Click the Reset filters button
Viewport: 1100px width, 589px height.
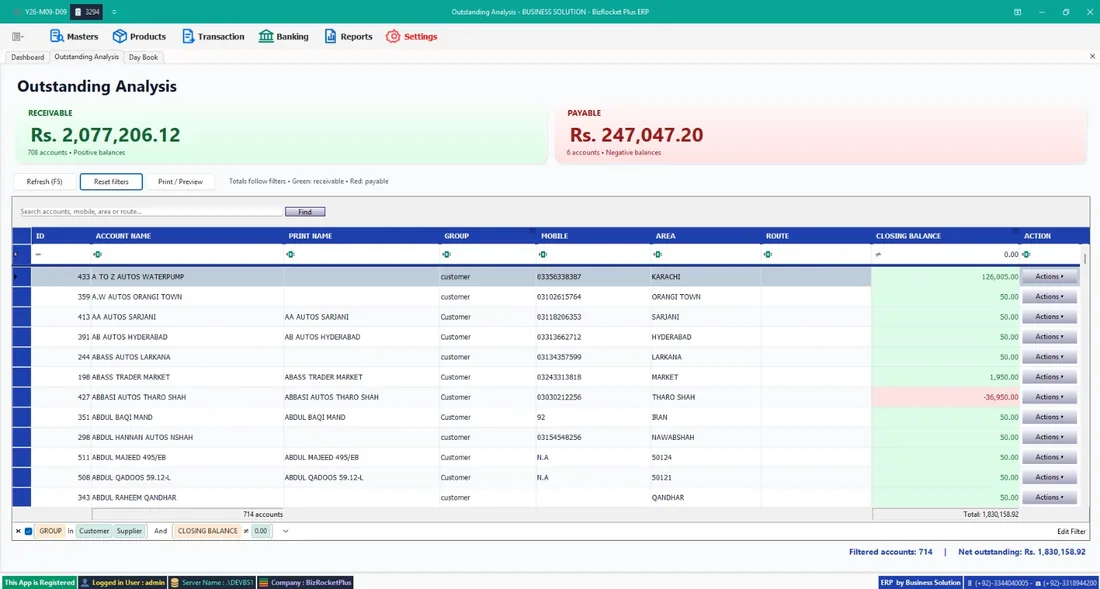[x=111, y=182]
